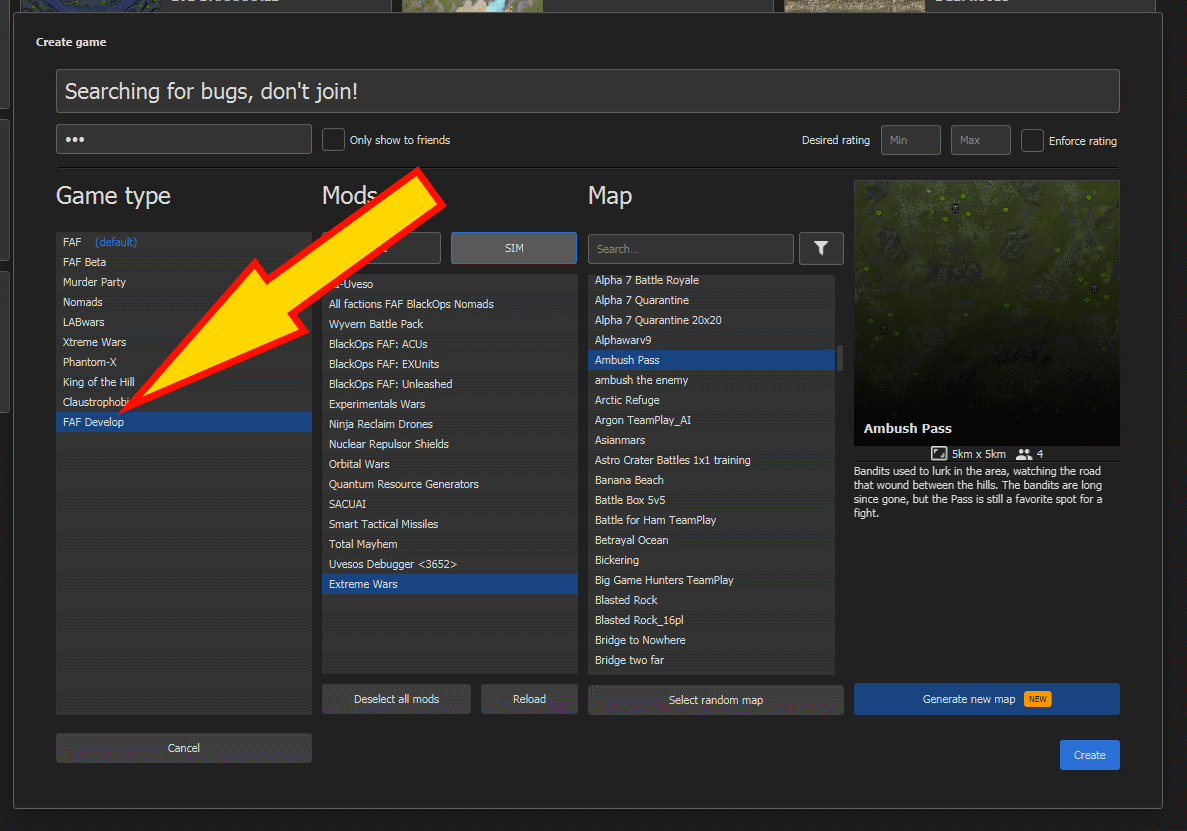The width and height of the screenshot is (1187, 831).
Task: Focus the game title input field
Action: pos(587,91)
